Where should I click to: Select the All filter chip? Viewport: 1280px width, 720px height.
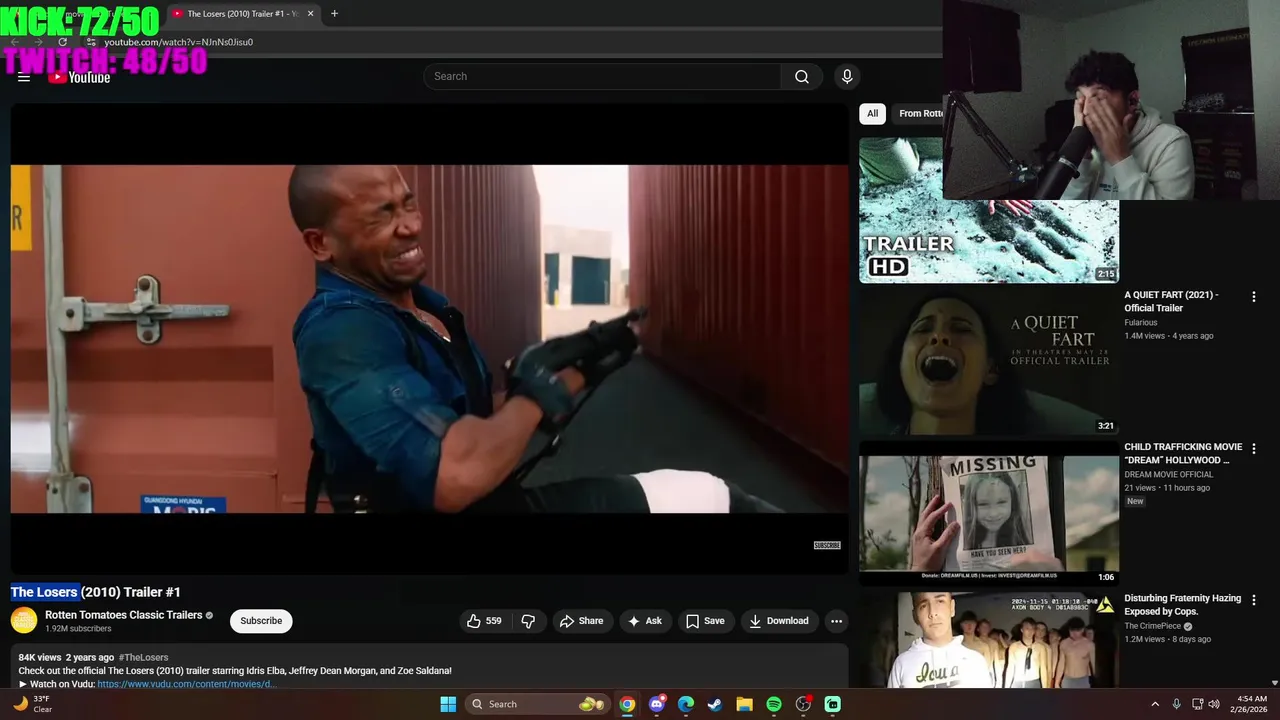[872, 114]
